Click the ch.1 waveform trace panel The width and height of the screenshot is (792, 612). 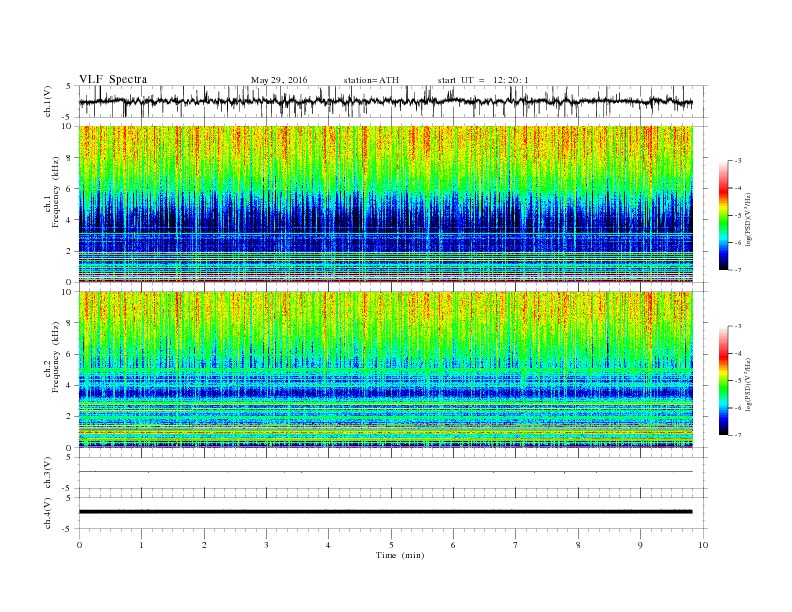click(x=393, y=101)
